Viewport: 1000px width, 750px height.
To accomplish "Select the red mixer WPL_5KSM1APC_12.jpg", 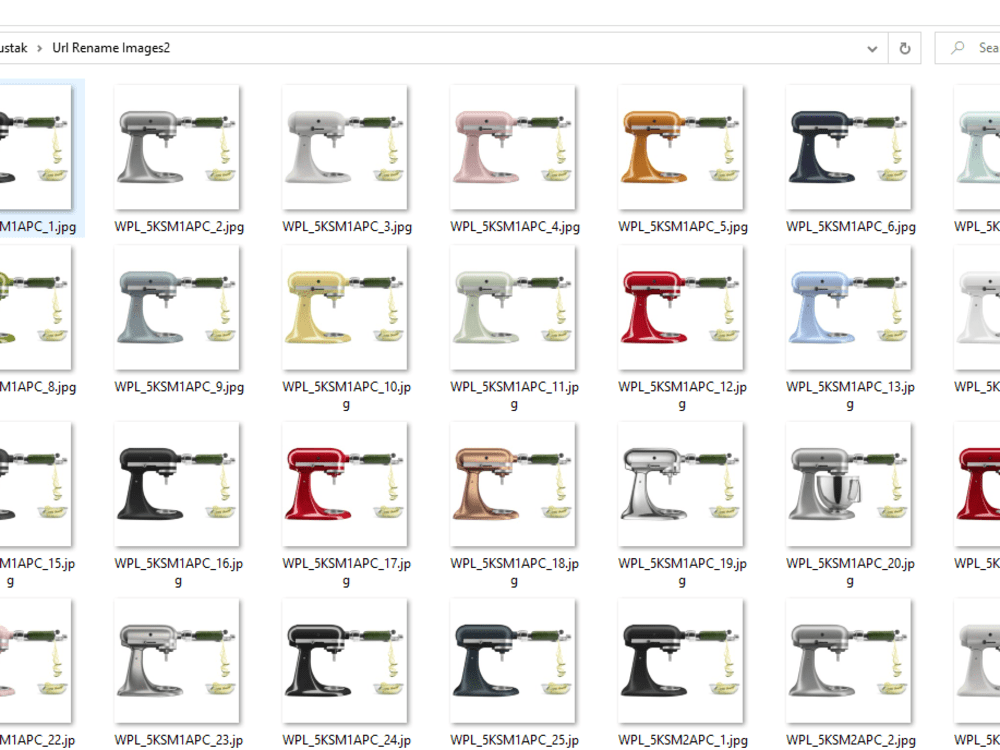I will pos(680,307).
